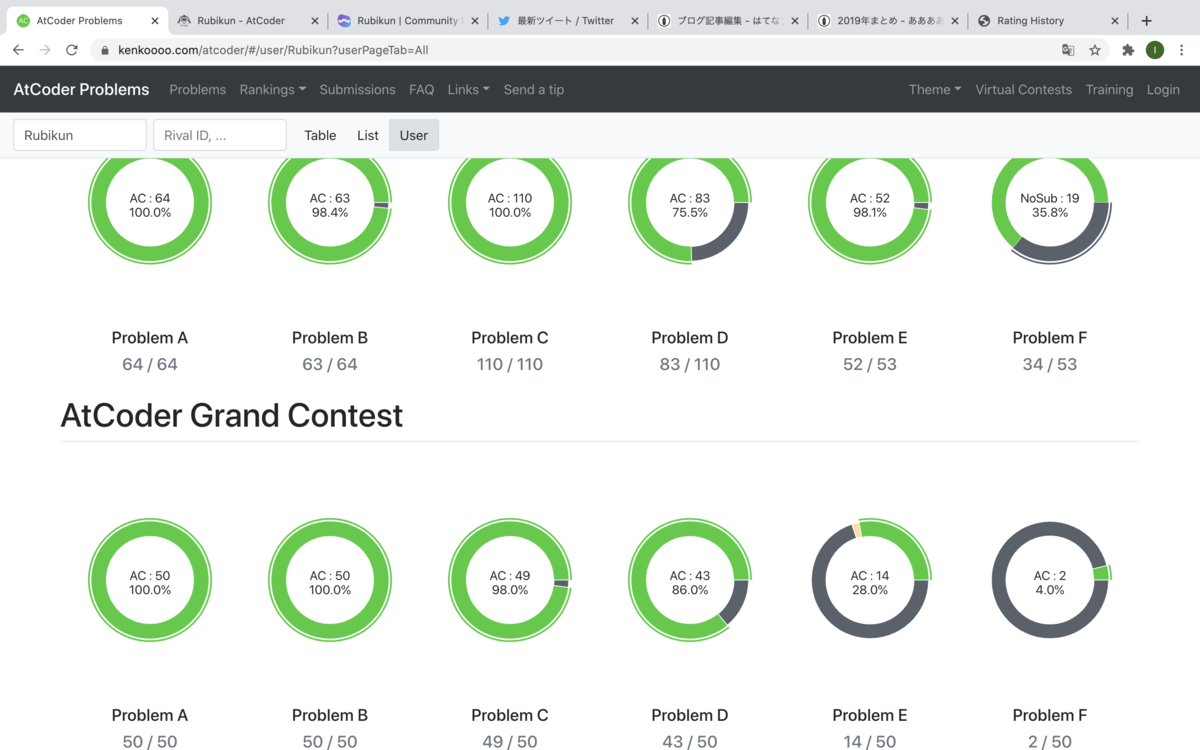
Task: Click the padlock site info icon
Action: pyautogui.click(x=105, y=50)
